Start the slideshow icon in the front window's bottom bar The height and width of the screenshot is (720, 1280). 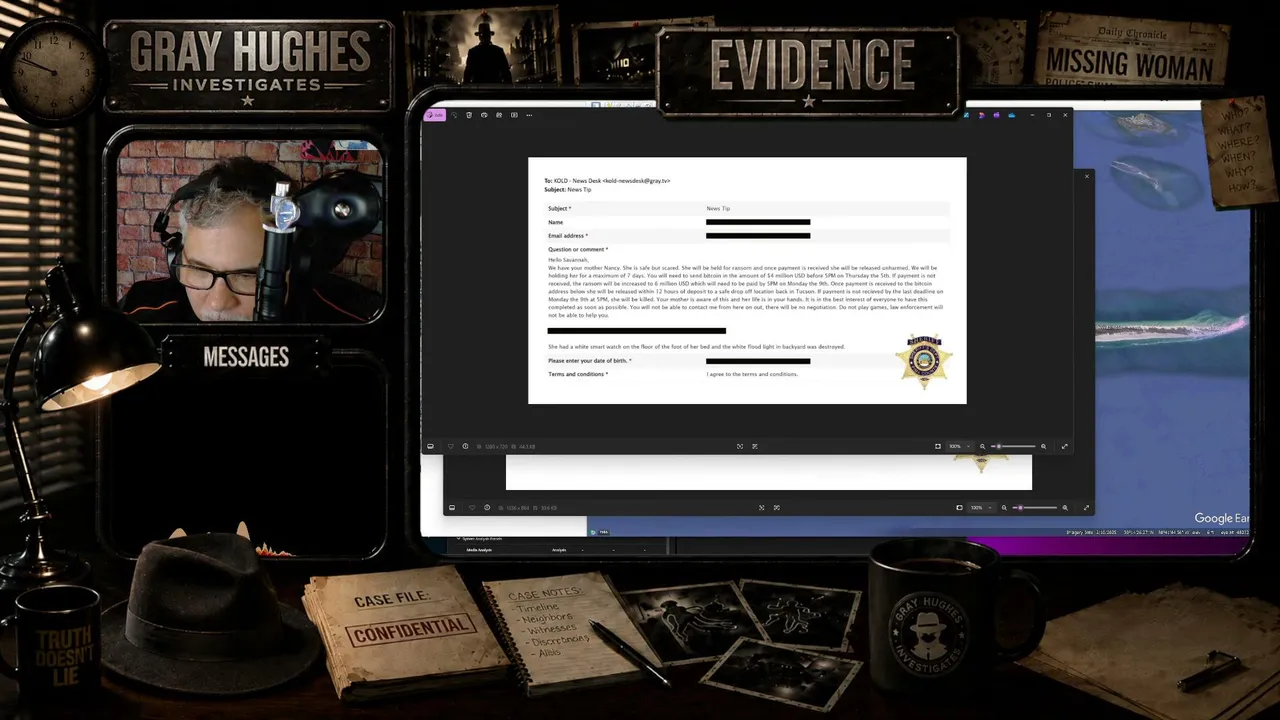pyautogui.click(x=755, y=446)
